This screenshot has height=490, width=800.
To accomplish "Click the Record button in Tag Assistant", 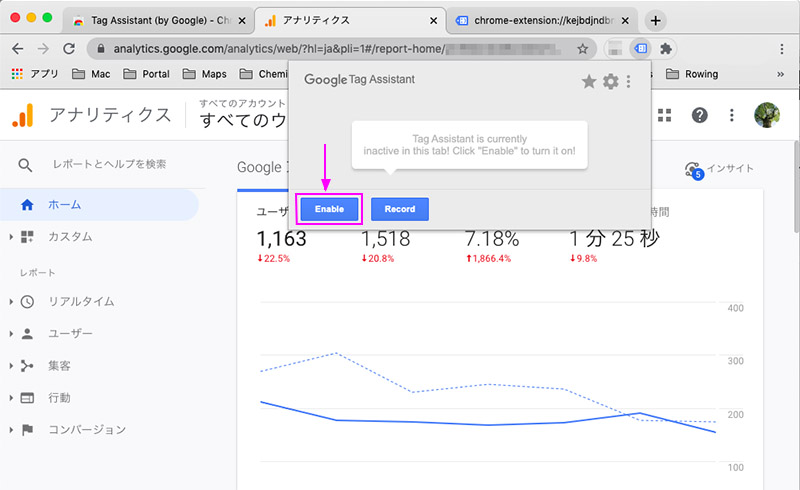I will (399, 209).
